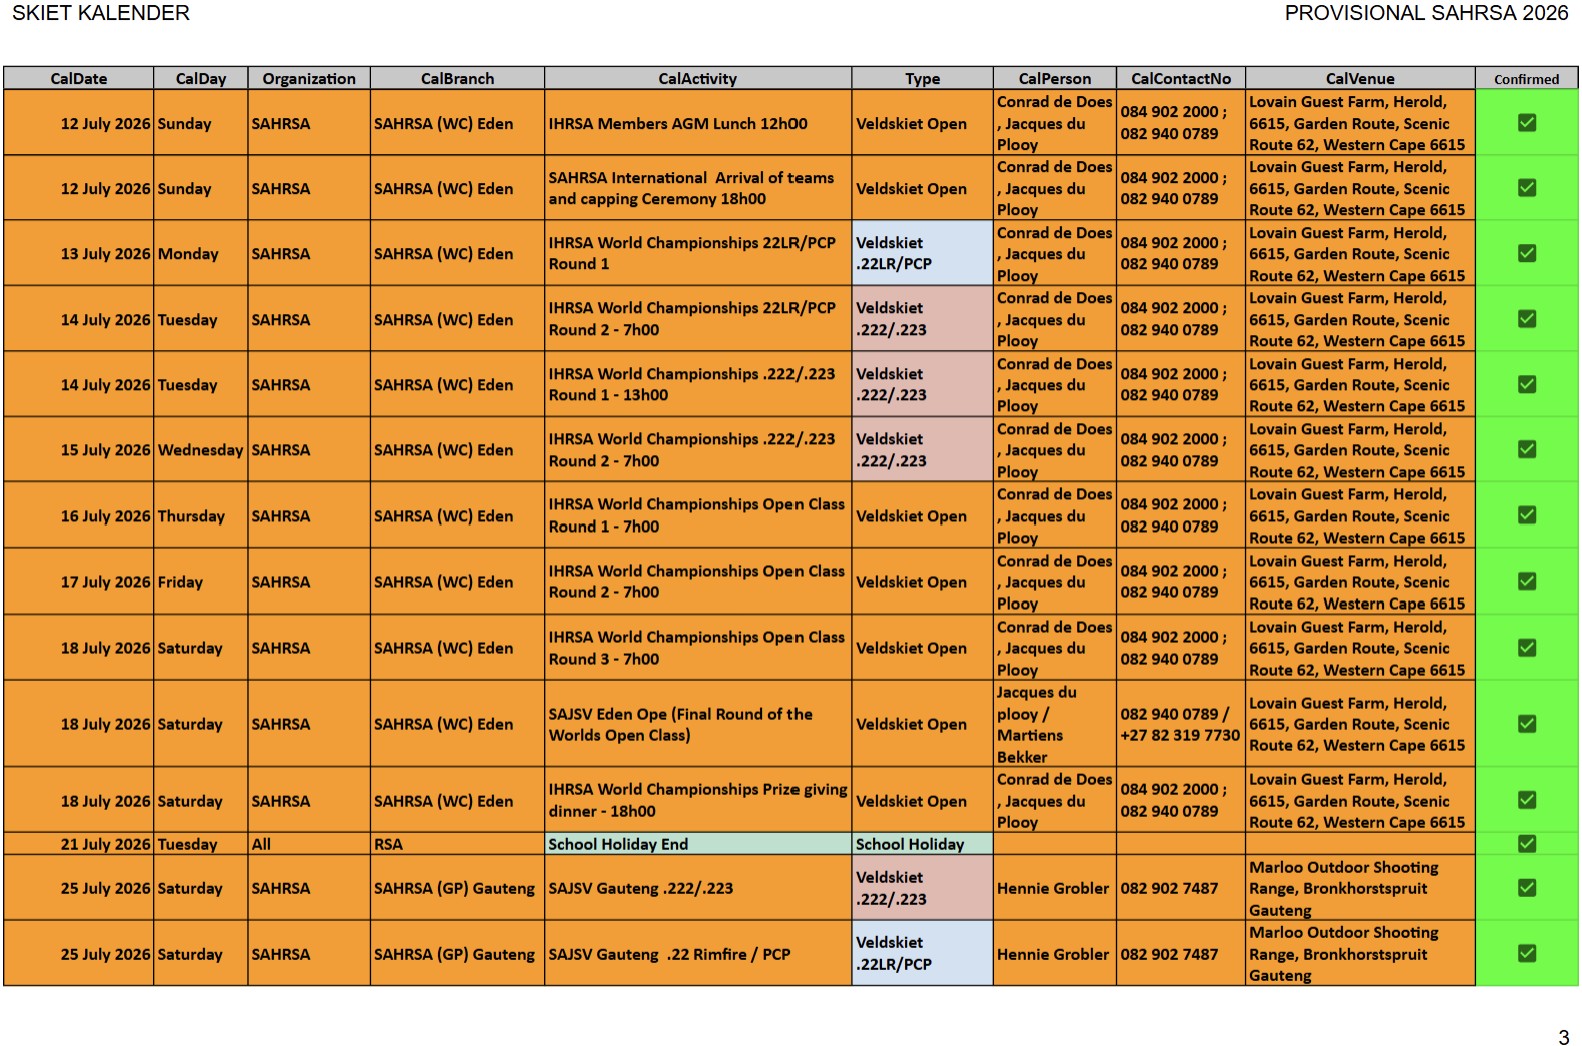Uncheck Confirmed for the 13 July Monday row

[x=1526, y=254]
